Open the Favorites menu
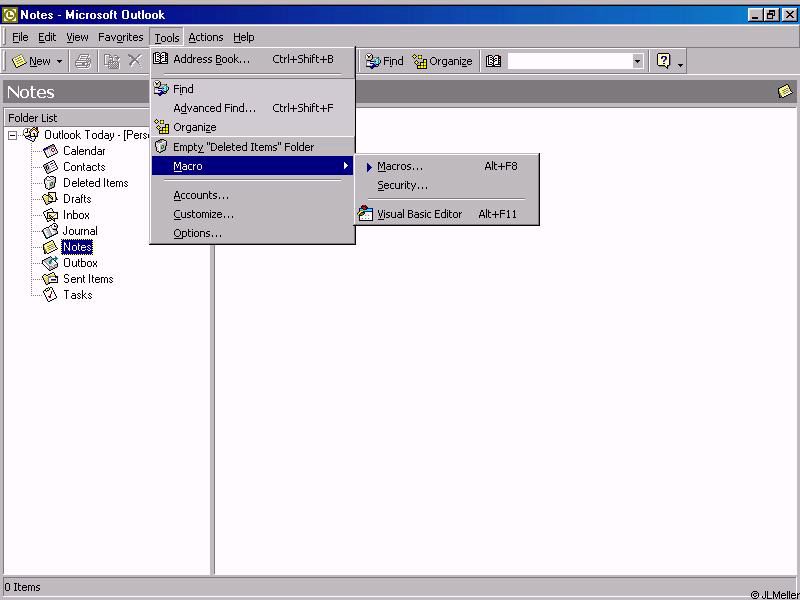Image resolution: width=800 pixels, height=600 pixels. [x=120, y=37]
